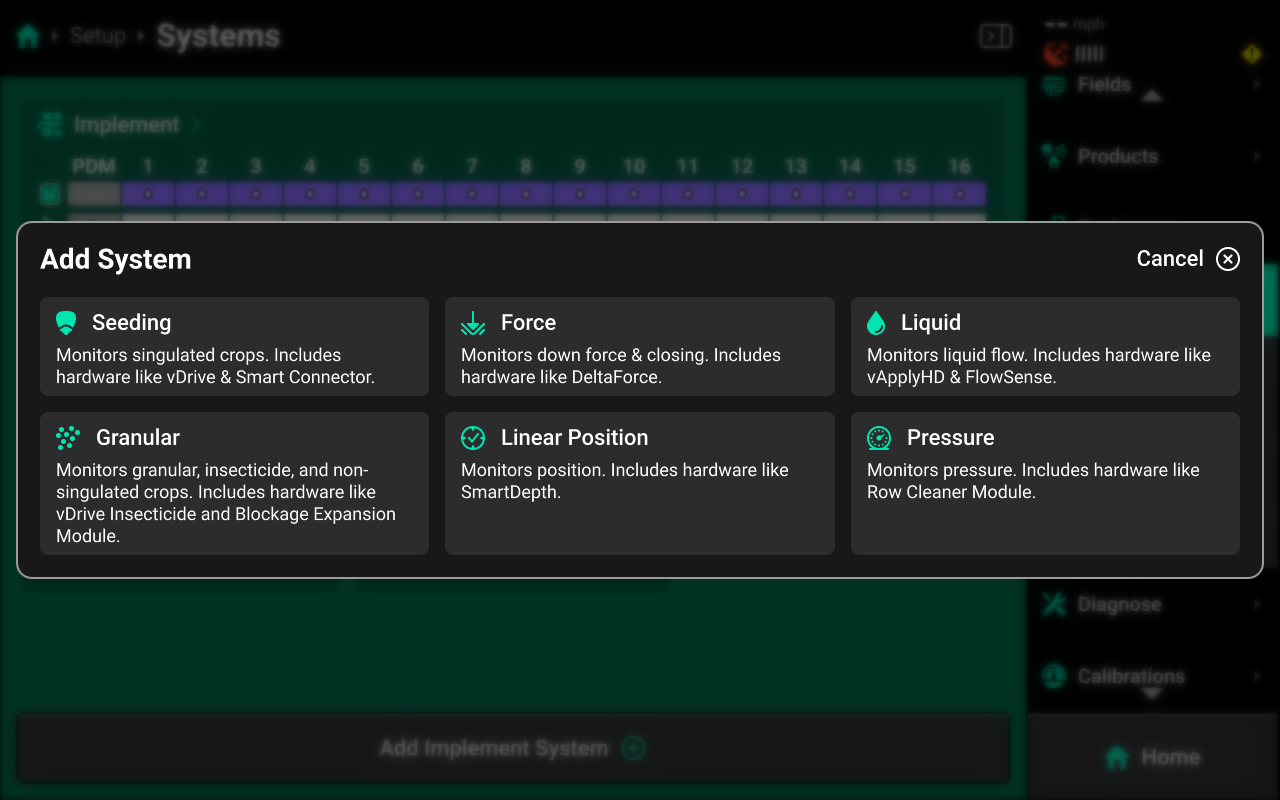Screen dimensions: 1280x800
Task: Click the Add Implement System button
Action: pyautogui.click(x=512, y=747)
